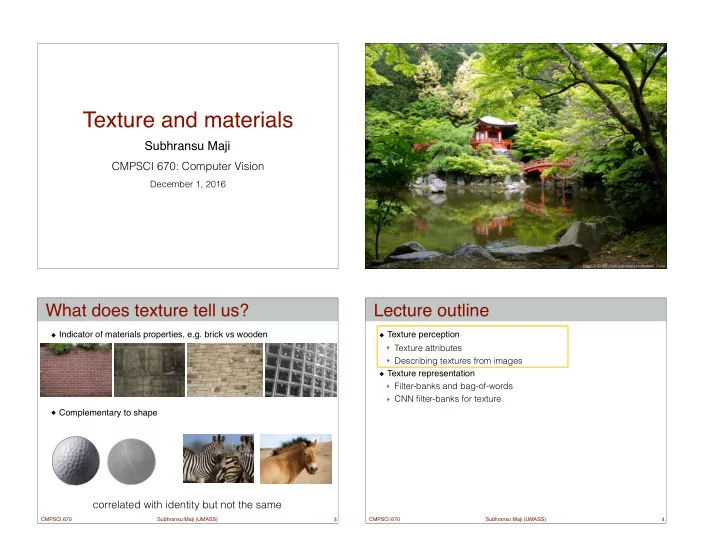Image resolution: width=720 pixels, height=557 pixels.
Task: Click the brown horse photo
Action: (296, 459)
